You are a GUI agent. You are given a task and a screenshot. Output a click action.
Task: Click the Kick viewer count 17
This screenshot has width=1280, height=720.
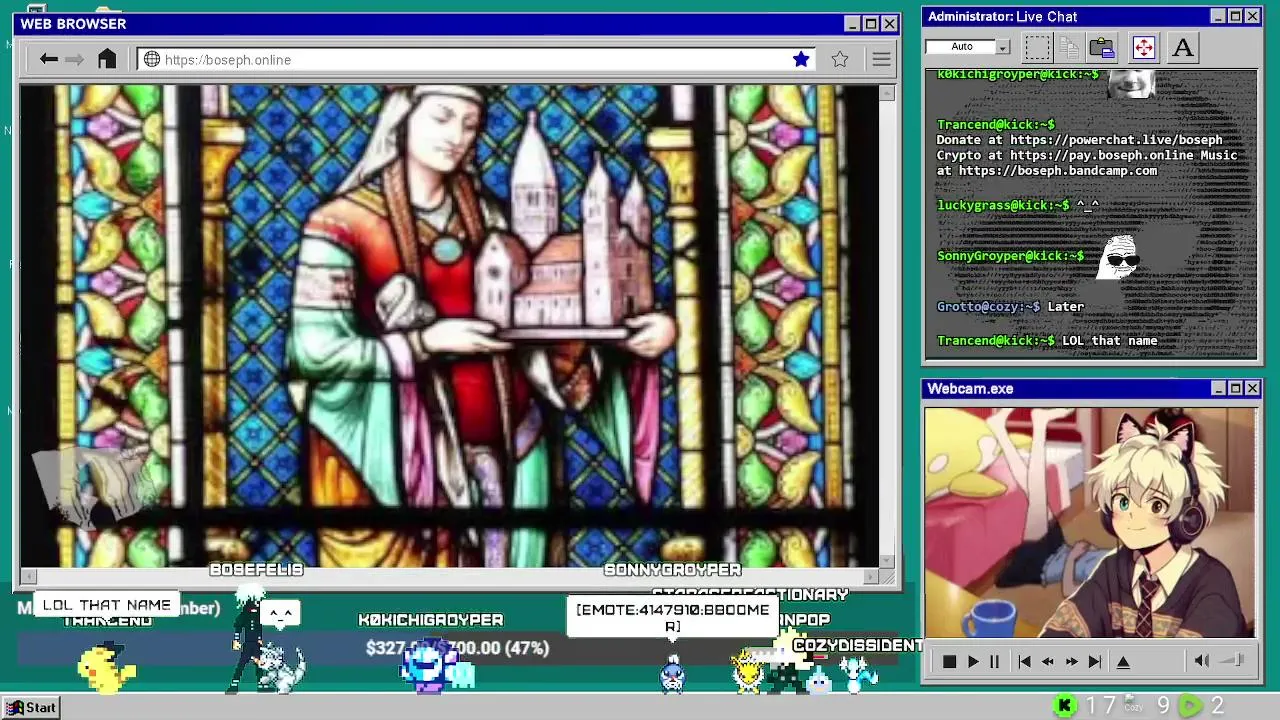[x=1101, y=706]
